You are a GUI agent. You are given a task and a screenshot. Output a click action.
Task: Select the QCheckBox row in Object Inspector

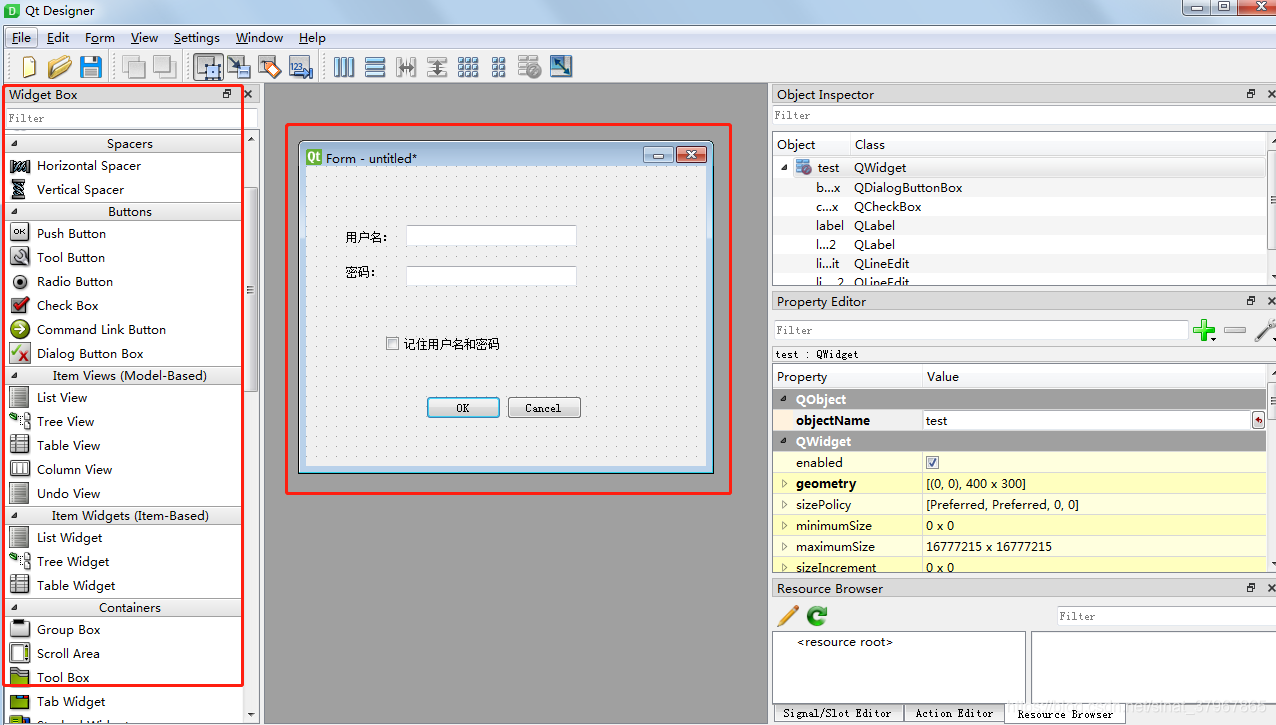click(x=1020, y=207)
